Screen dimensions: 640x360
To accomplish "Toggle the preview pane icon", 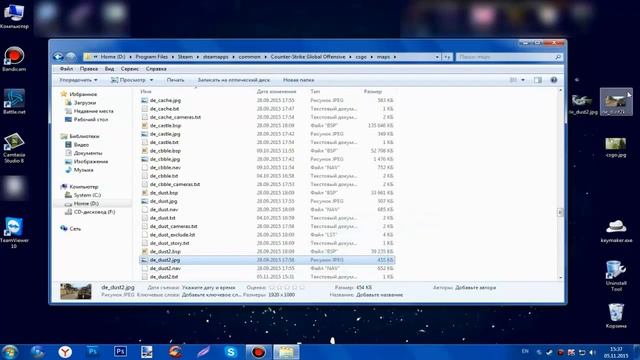I will pos(538,80).
